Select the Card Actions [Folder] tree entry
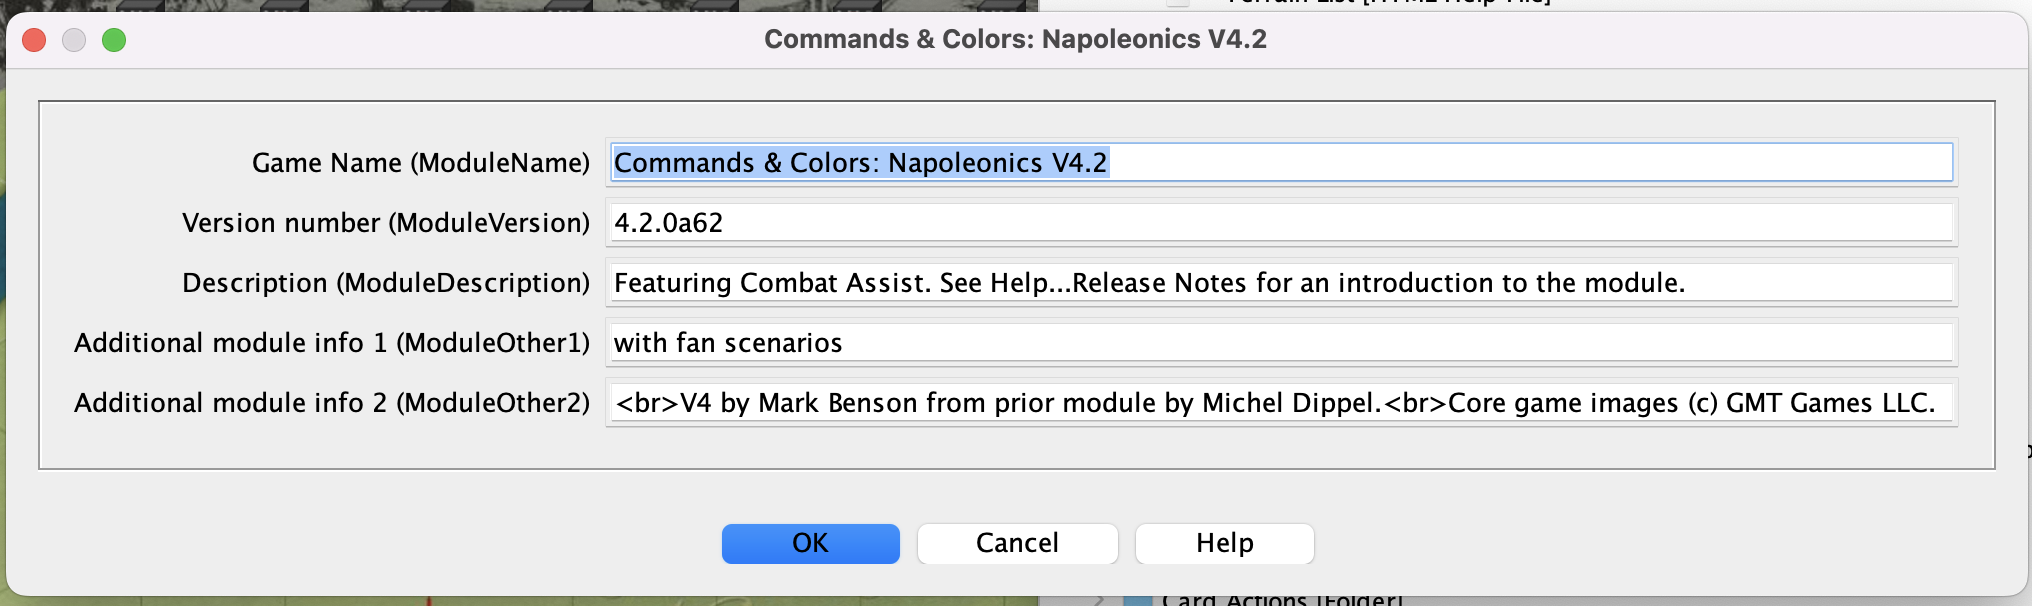 (x=1282, y=600)
